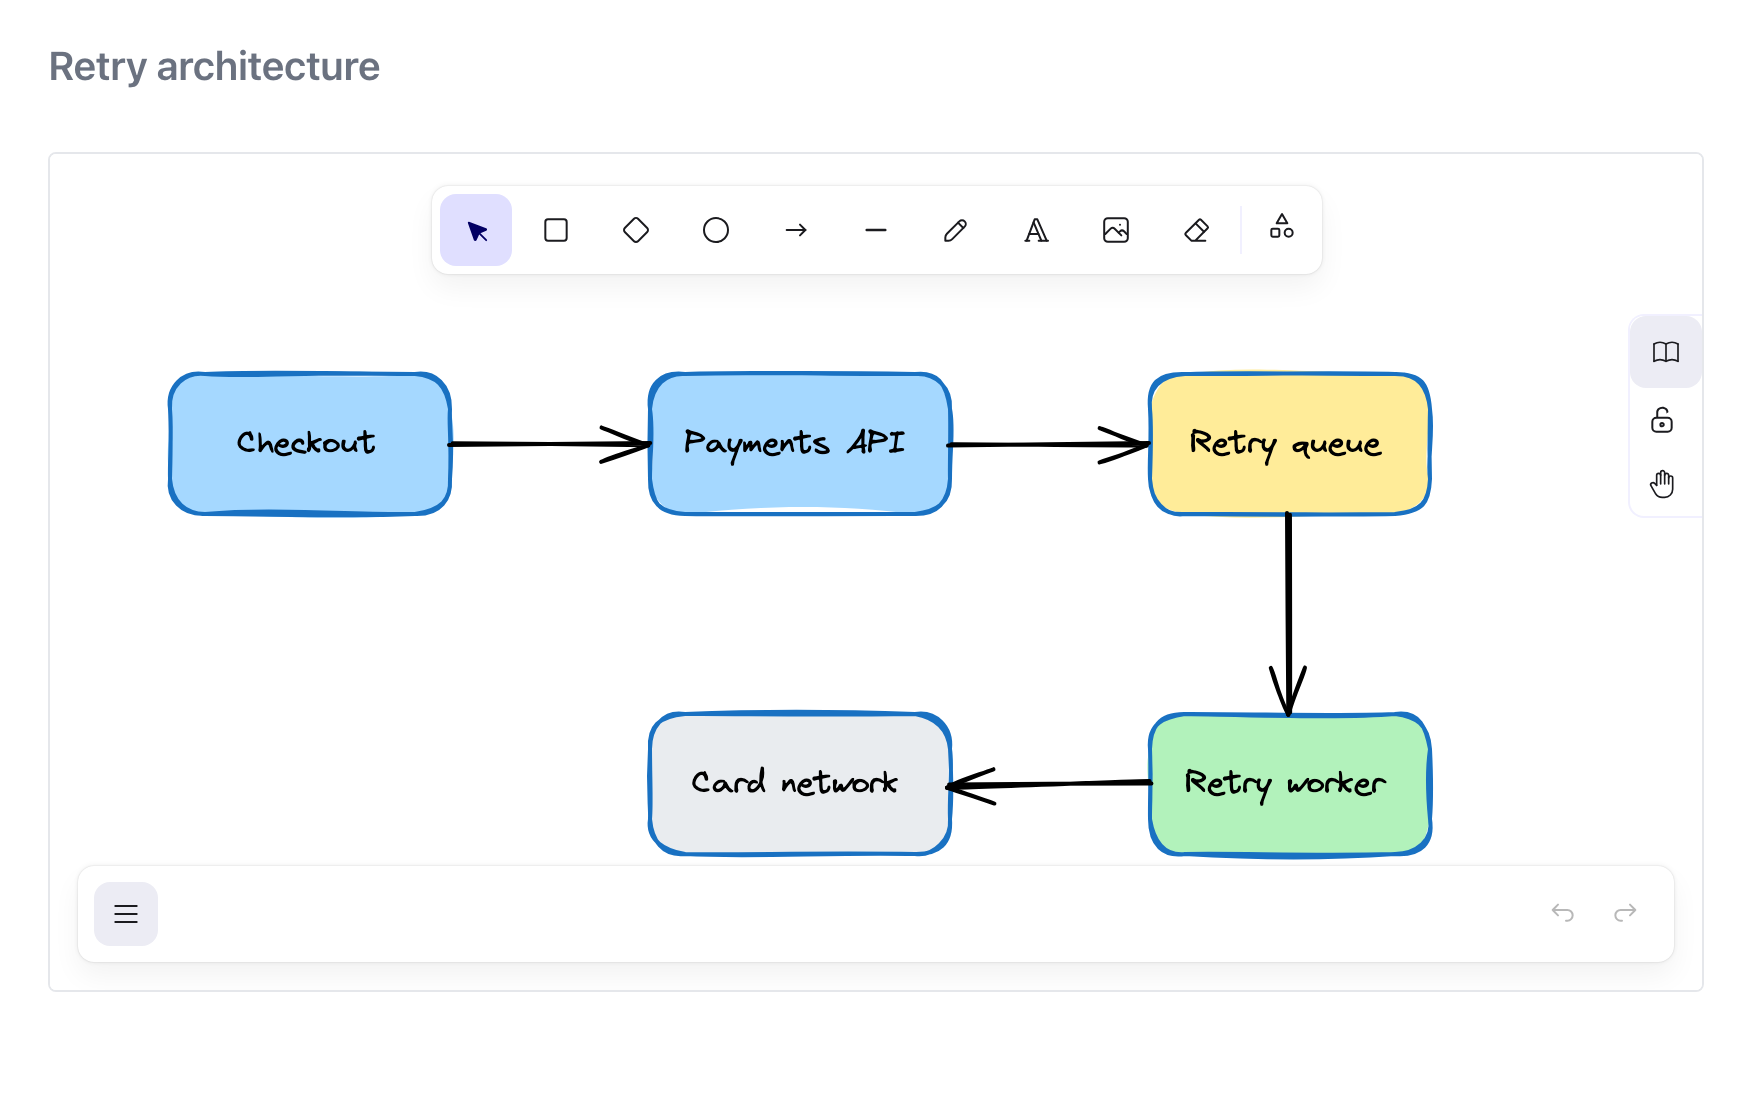Pick the Diamond shape tool
Image resolution: width=1752 pixels, height=1110 pixels.
(x=636, y=230)
